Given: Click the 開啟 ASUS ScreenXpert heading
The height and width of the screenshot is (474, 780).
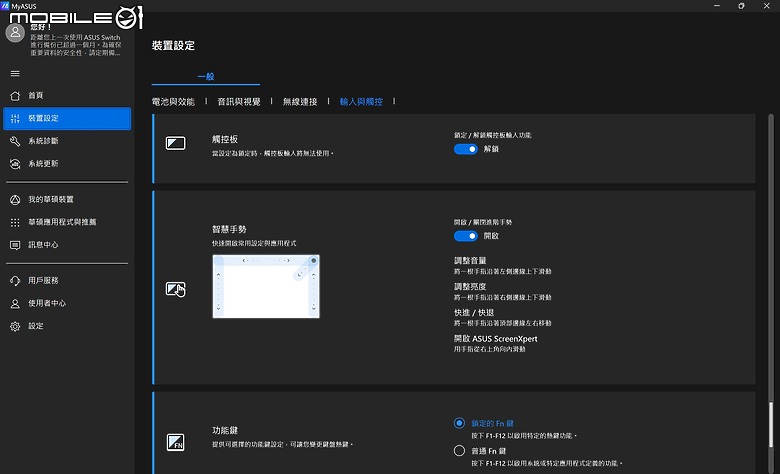Looking at the screenshot, I should tap(495, 339).
